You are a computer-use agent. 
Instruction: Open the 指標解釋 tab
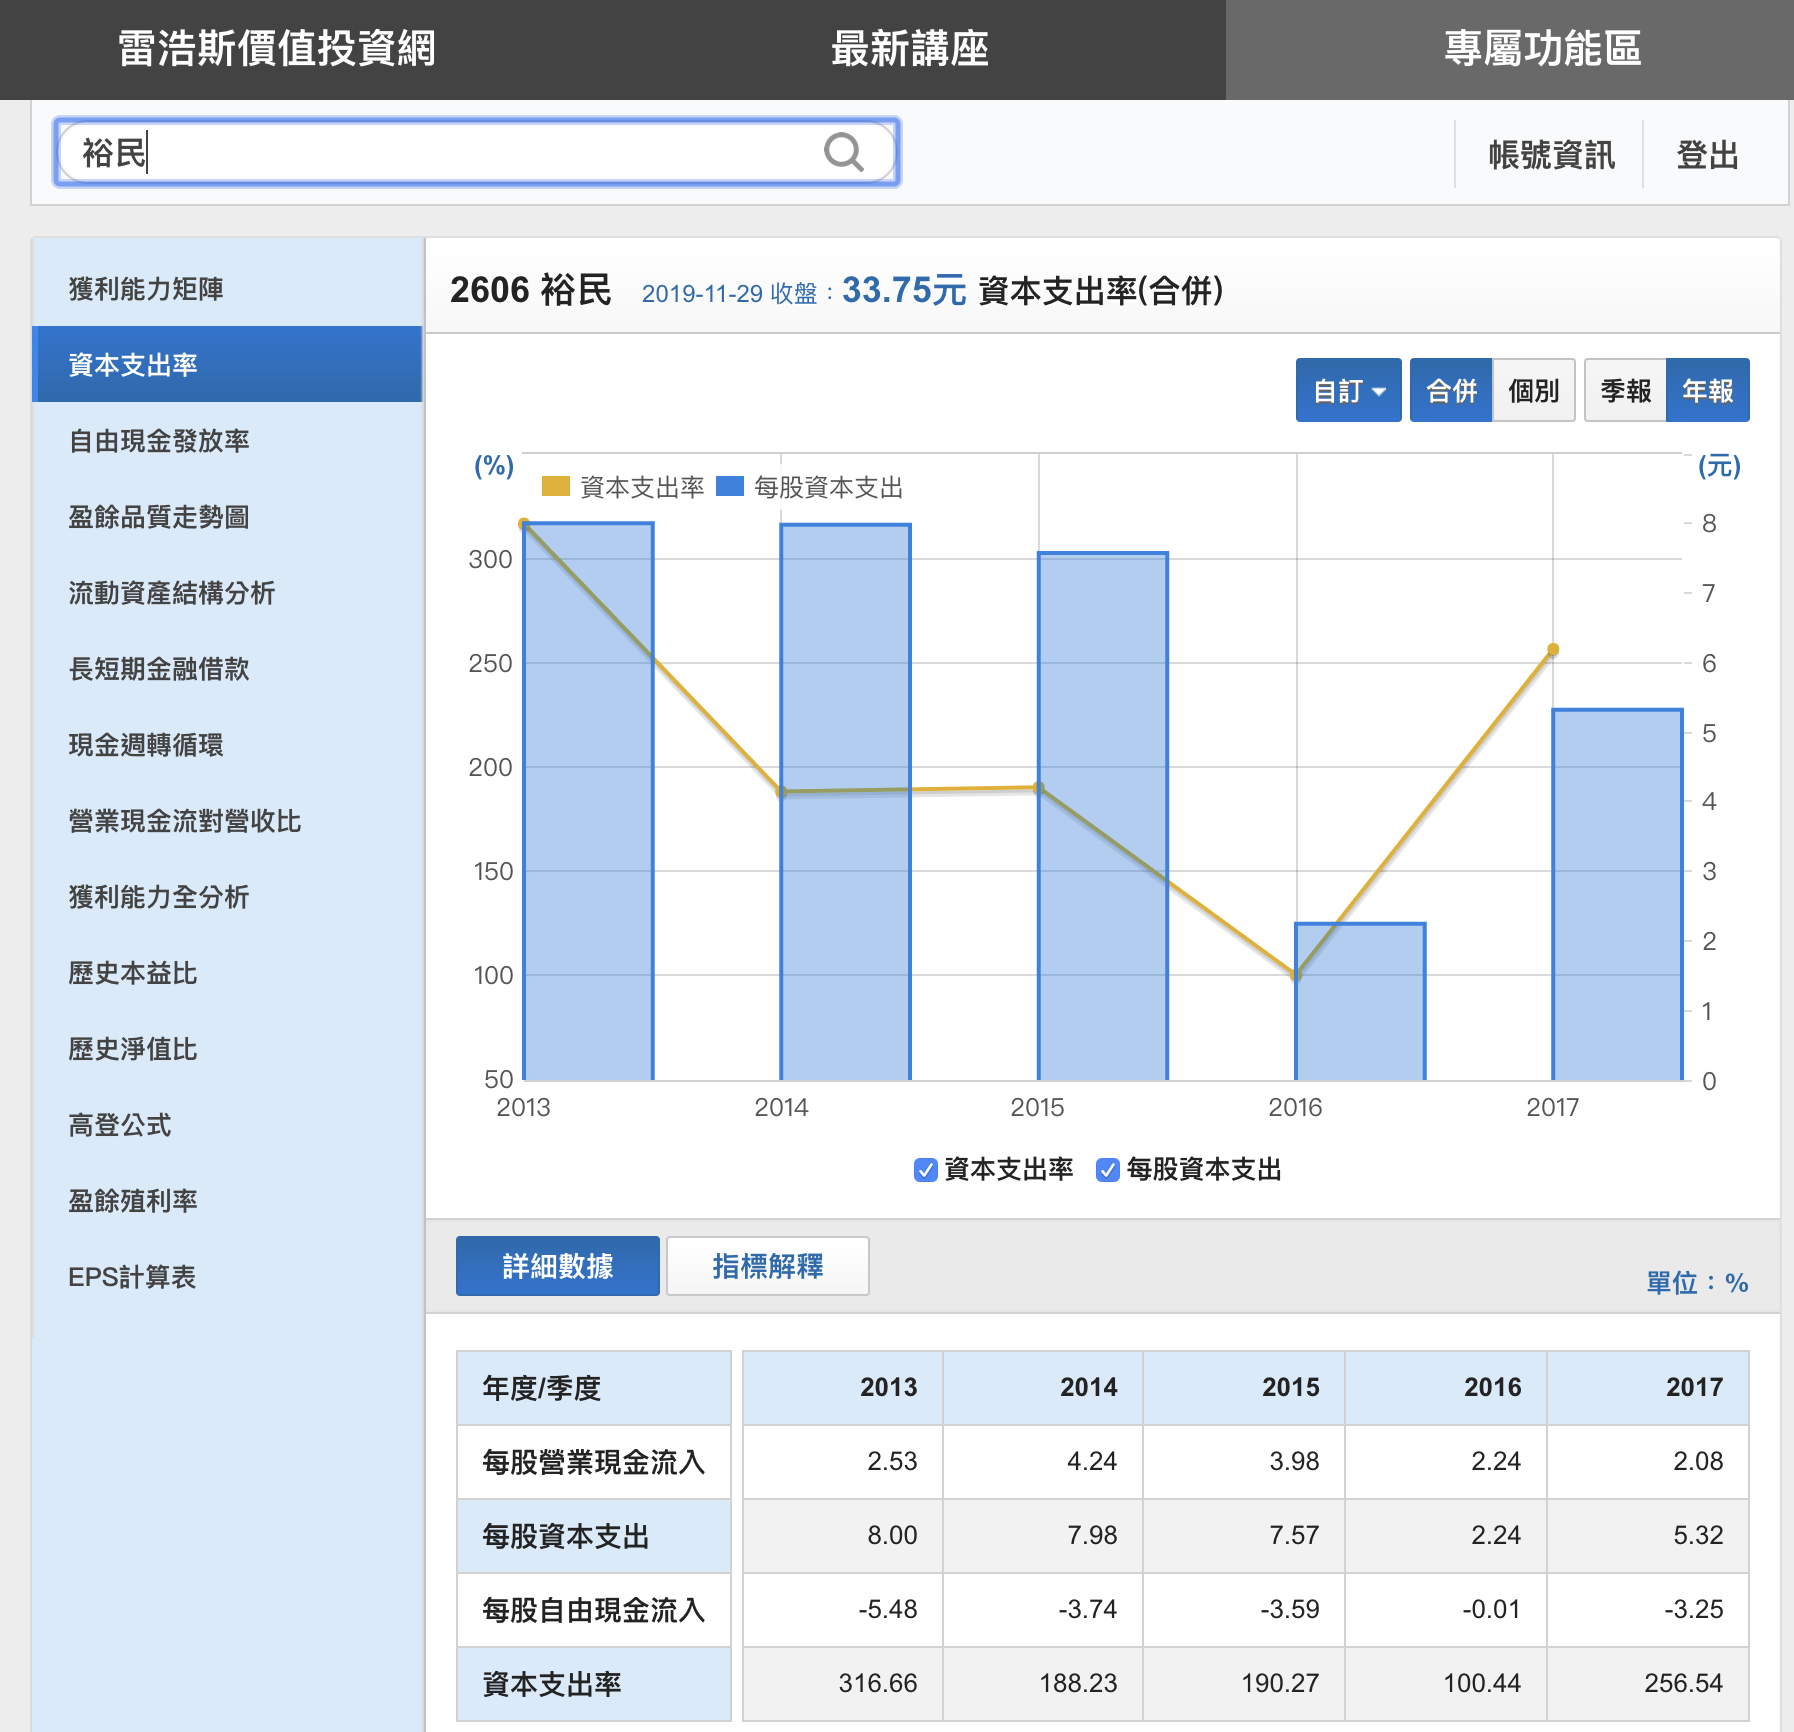point(767,1266)
